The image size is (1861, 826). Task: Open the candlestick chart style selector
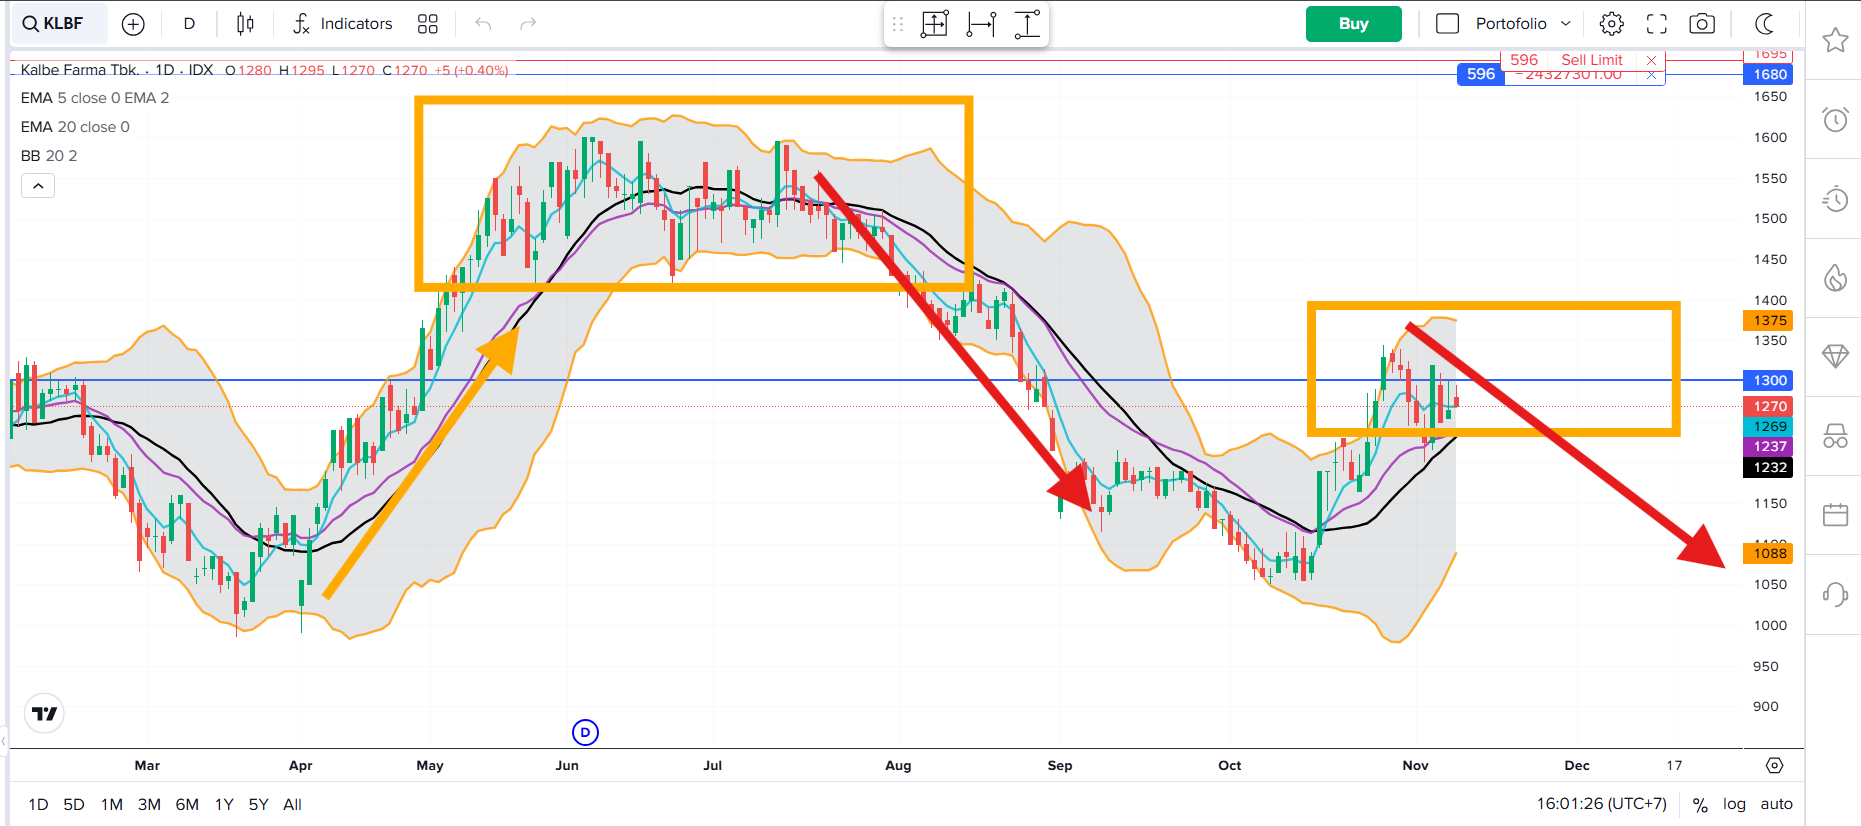click(245, 24)
